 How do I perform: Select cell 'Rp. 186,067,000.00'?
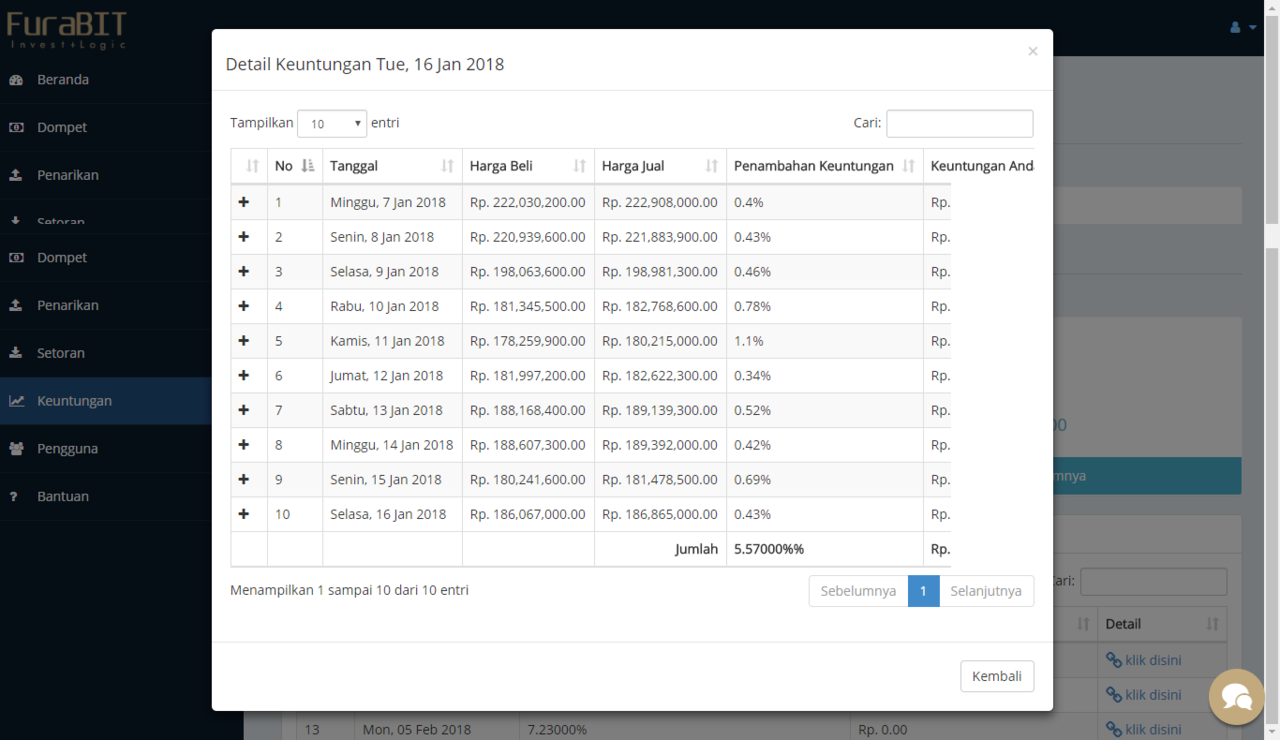pyautogui.click(x=528, y=514)
